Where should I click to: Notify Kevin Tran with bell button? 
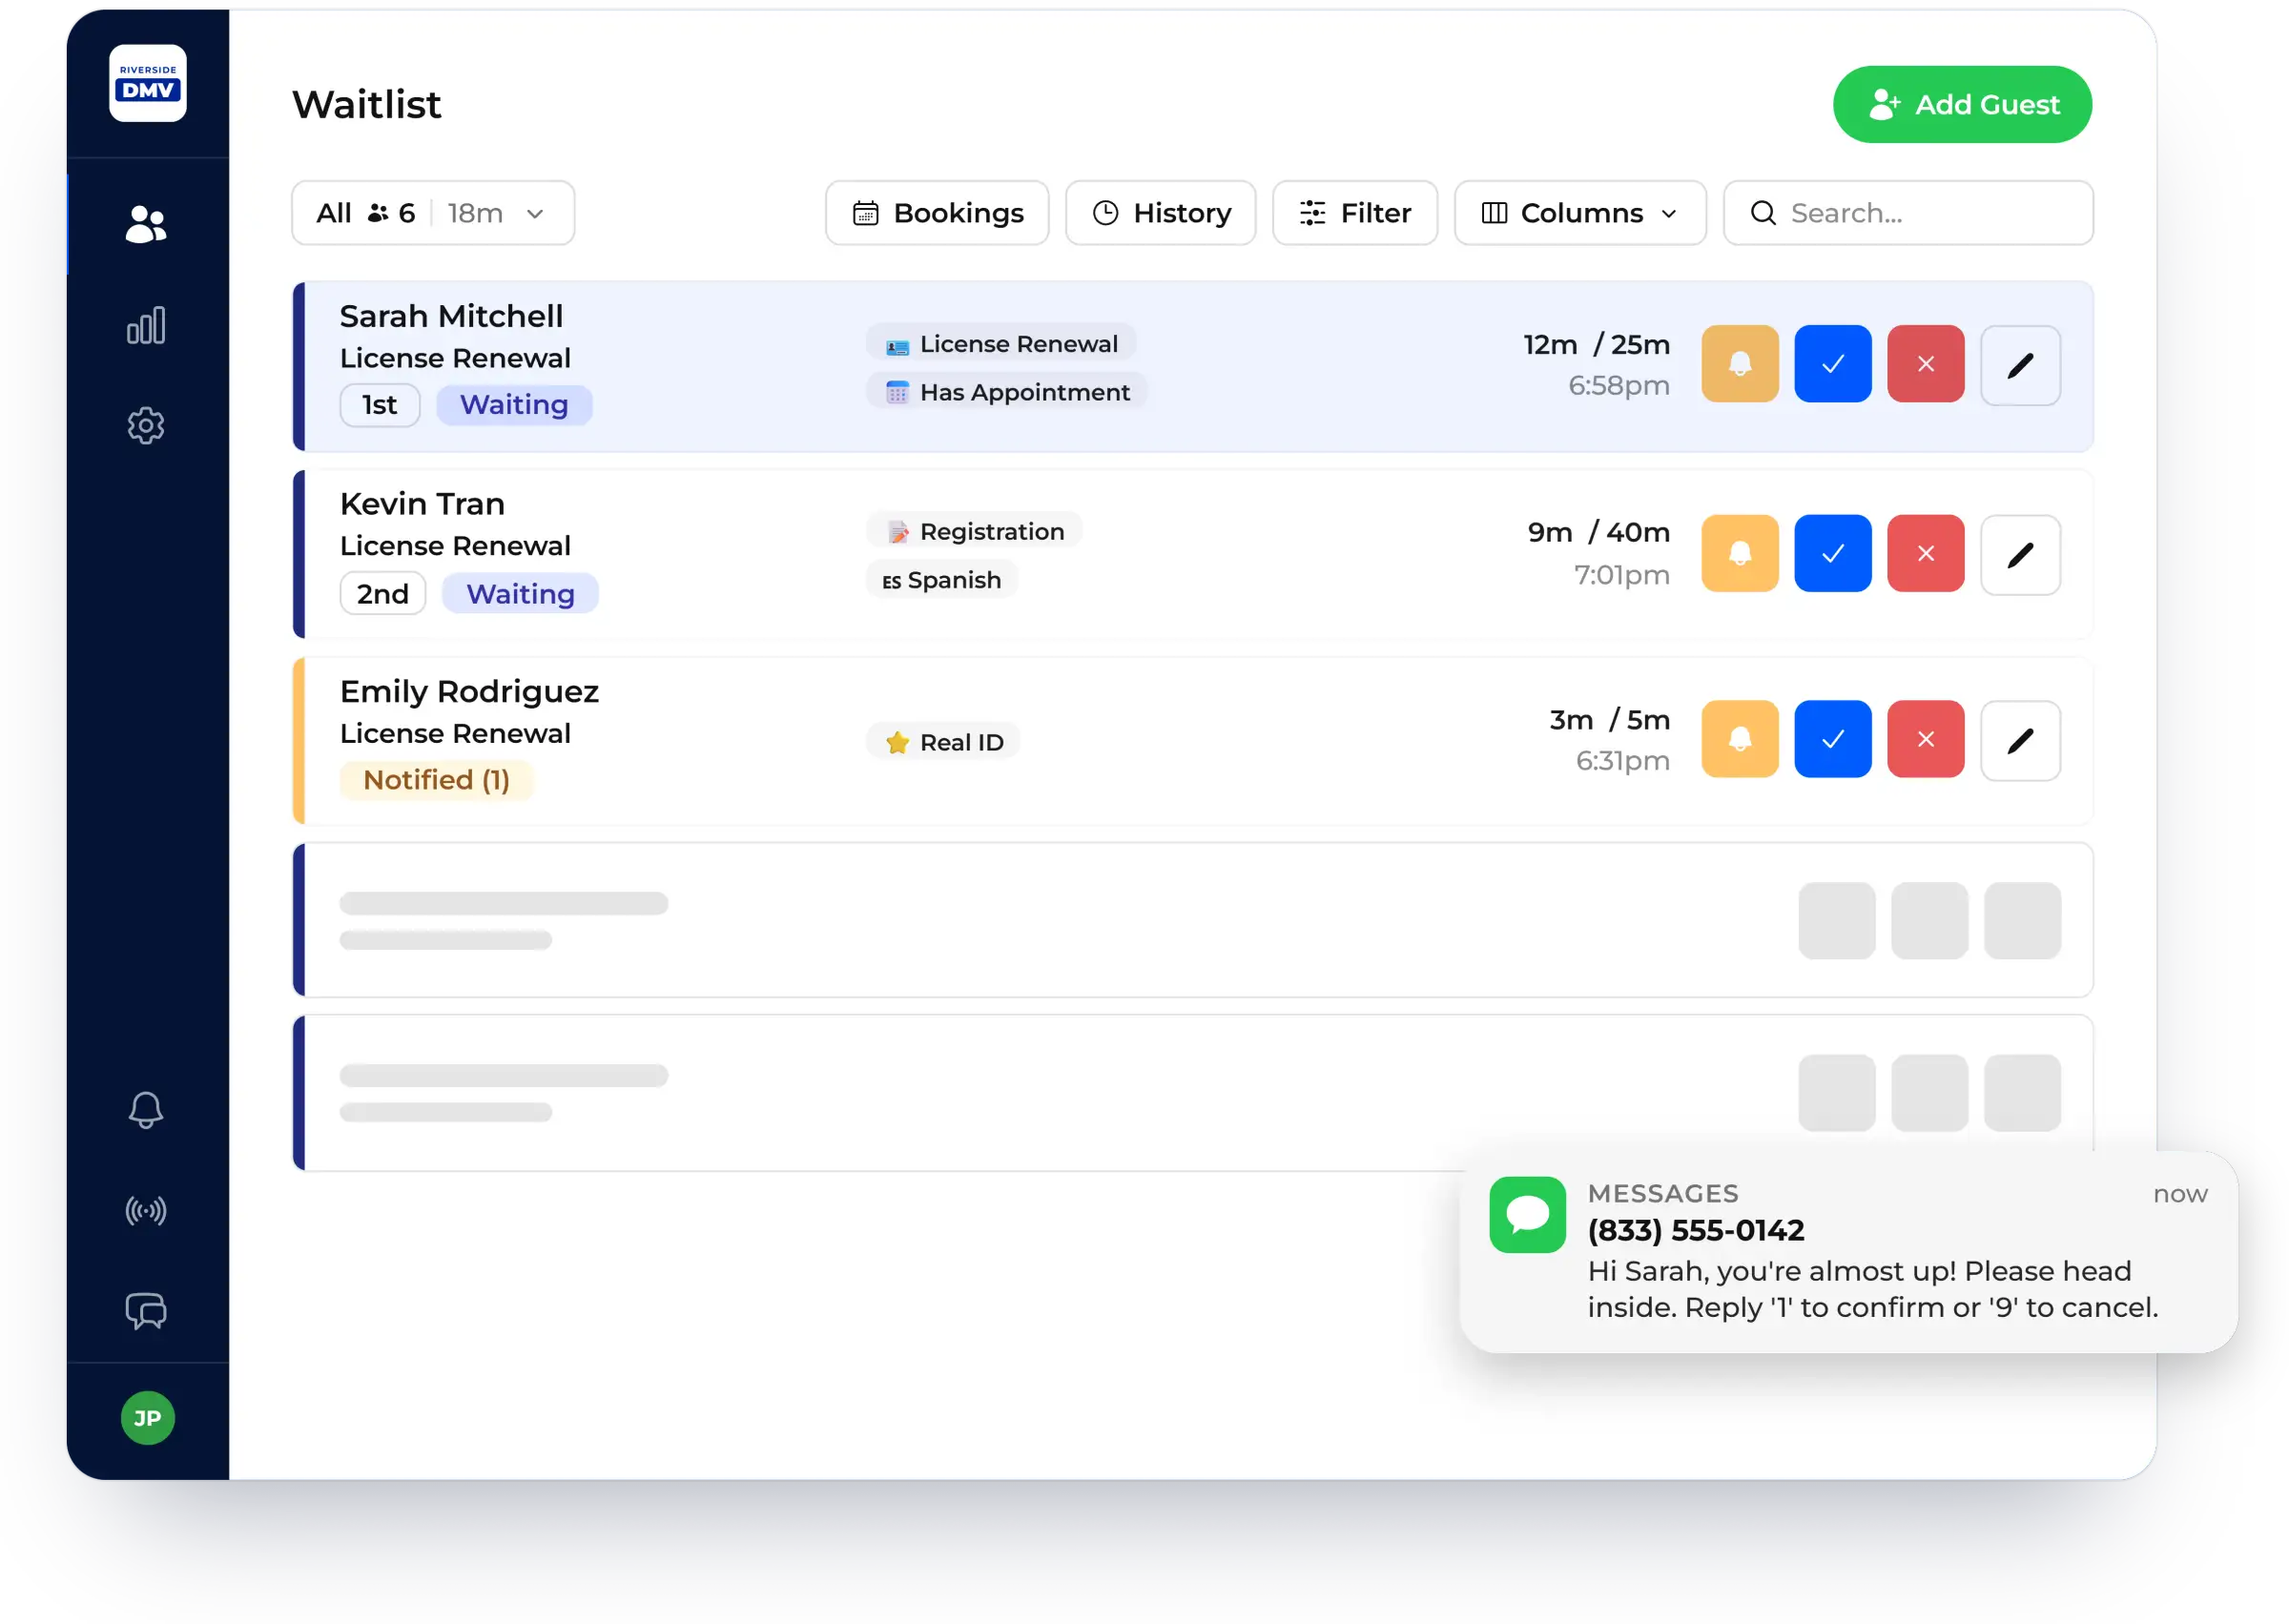pos(1740,553)
